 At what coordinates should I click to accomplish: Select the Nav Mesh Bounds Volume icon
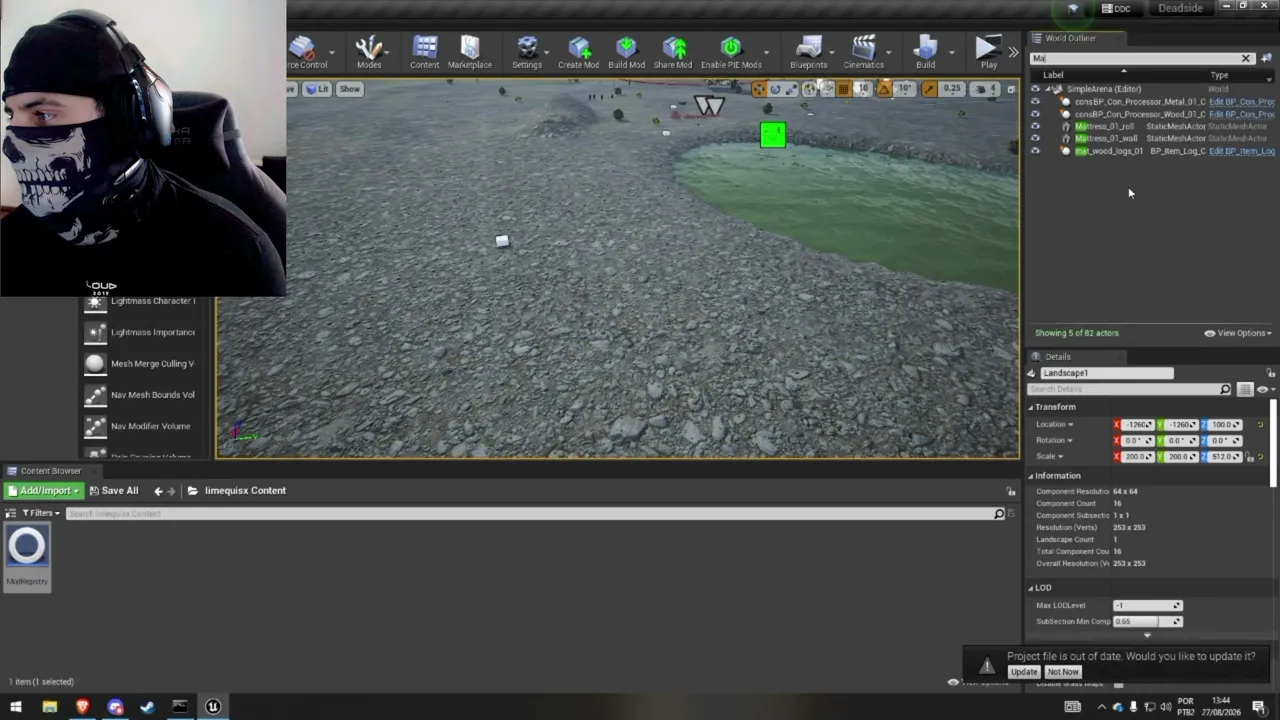click(x=95, y=395)
